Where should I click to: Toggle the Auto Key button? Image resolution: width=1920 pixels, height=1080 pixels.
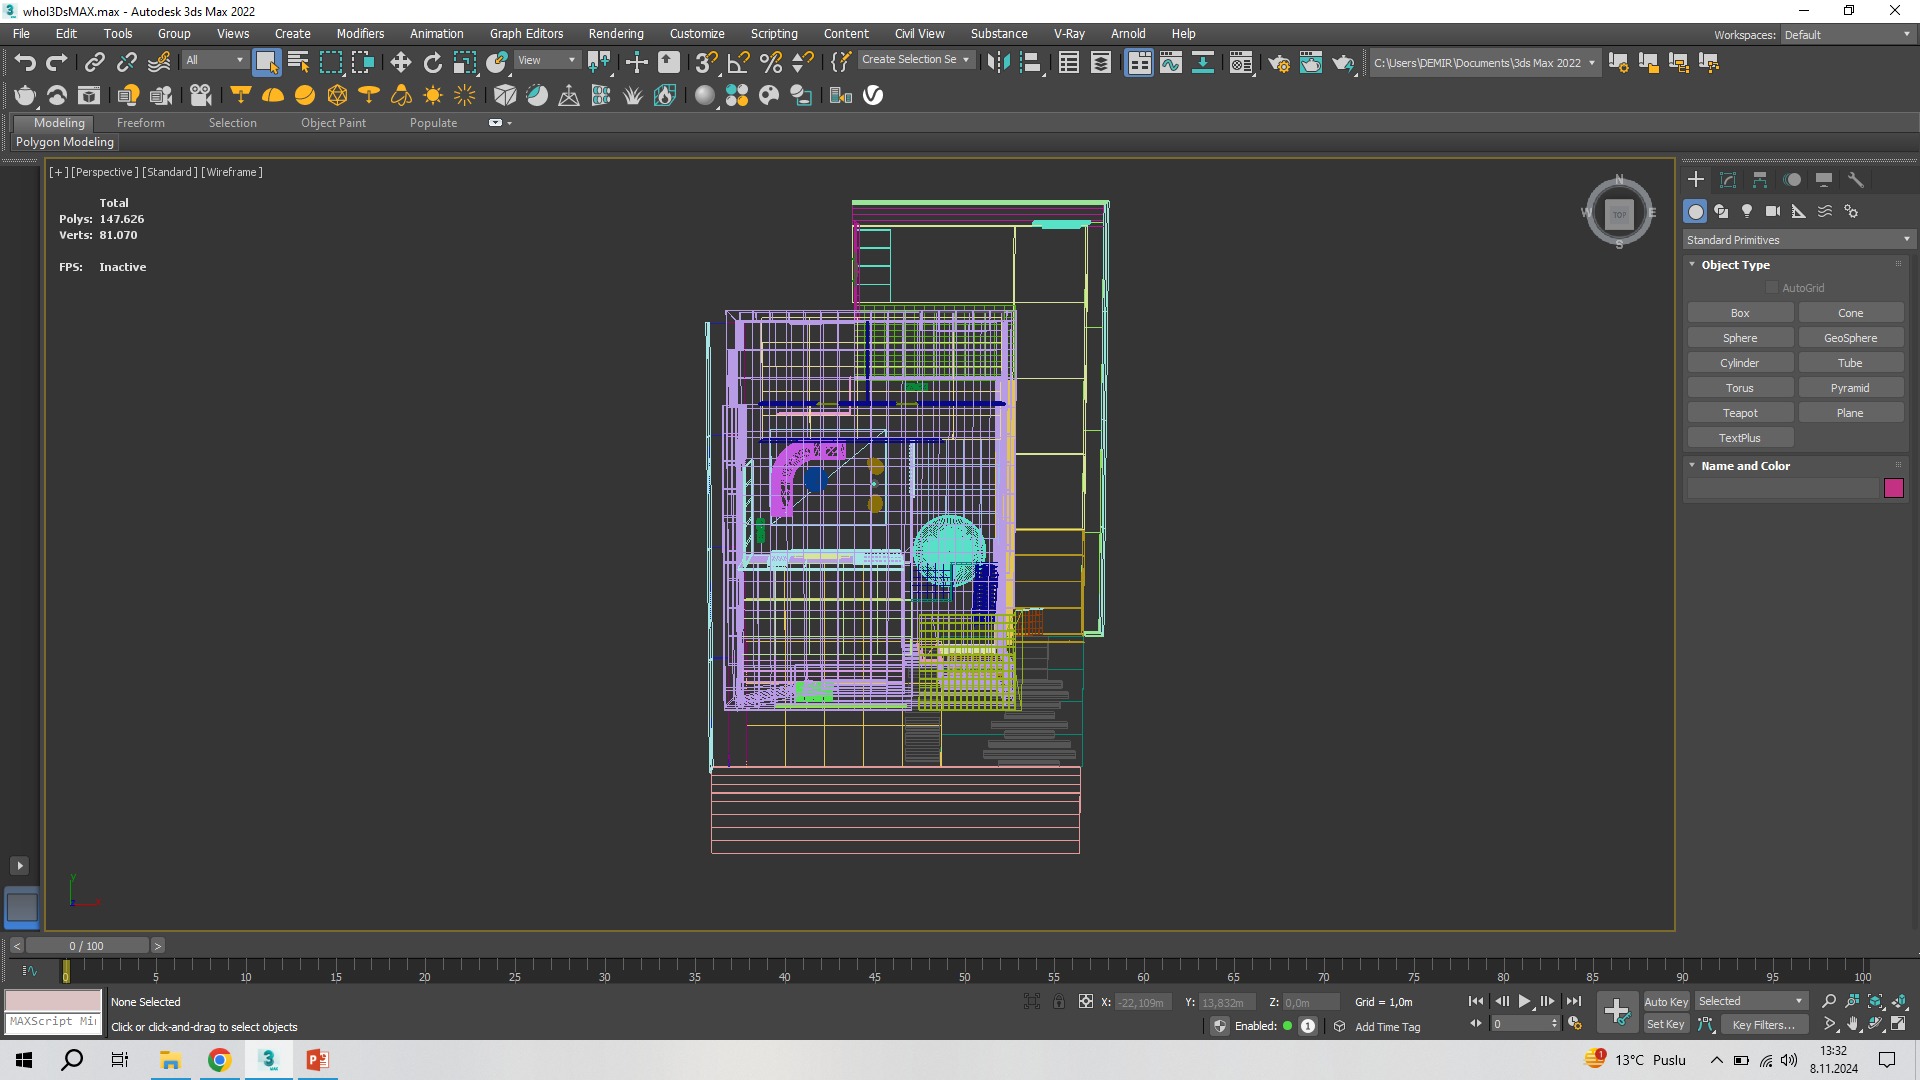pos(1665,1001)
